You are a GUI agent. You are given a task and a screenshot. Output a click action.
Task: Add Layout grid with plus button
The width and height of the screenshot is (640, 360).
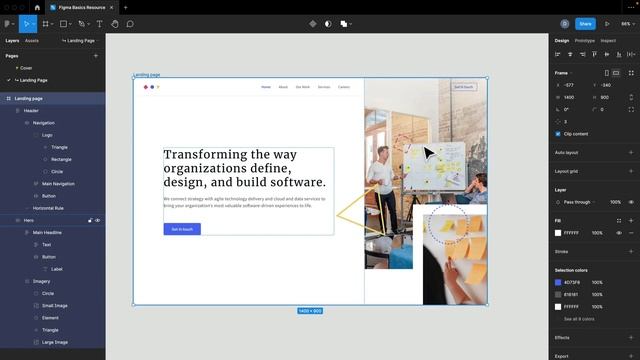(631, 171)
